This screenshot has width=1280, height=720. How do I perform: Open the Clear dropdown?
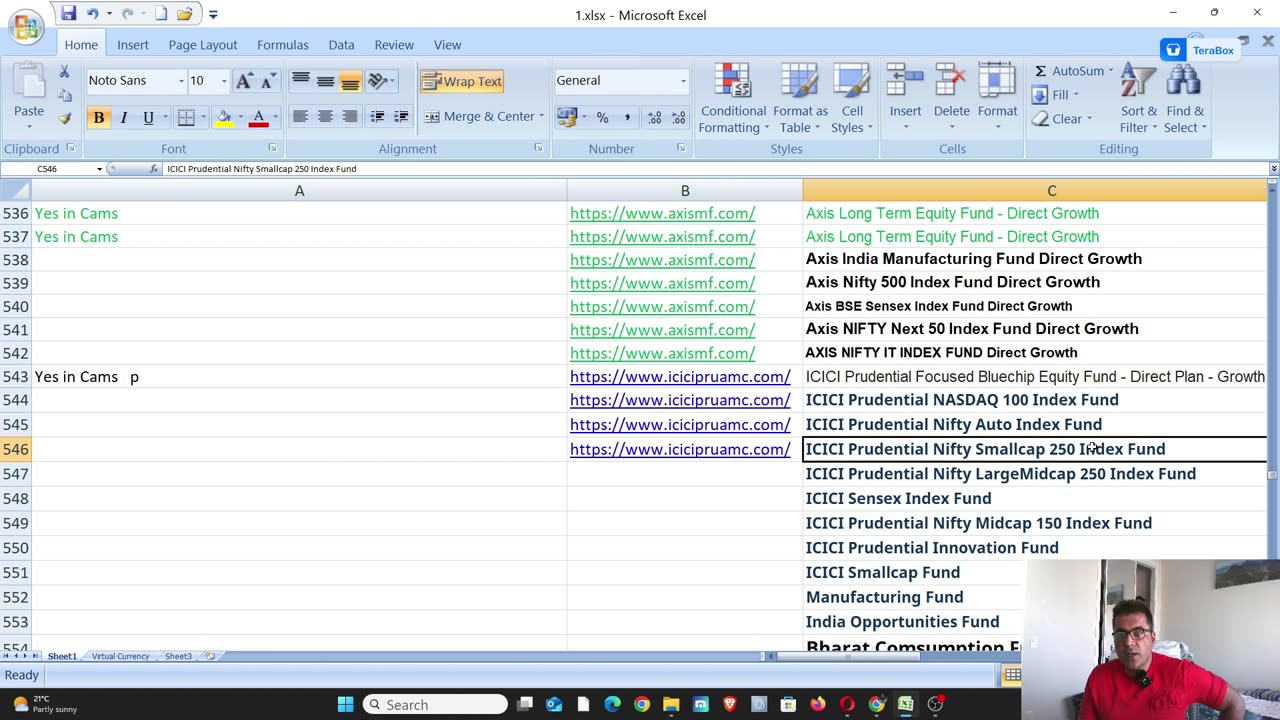1062,119
